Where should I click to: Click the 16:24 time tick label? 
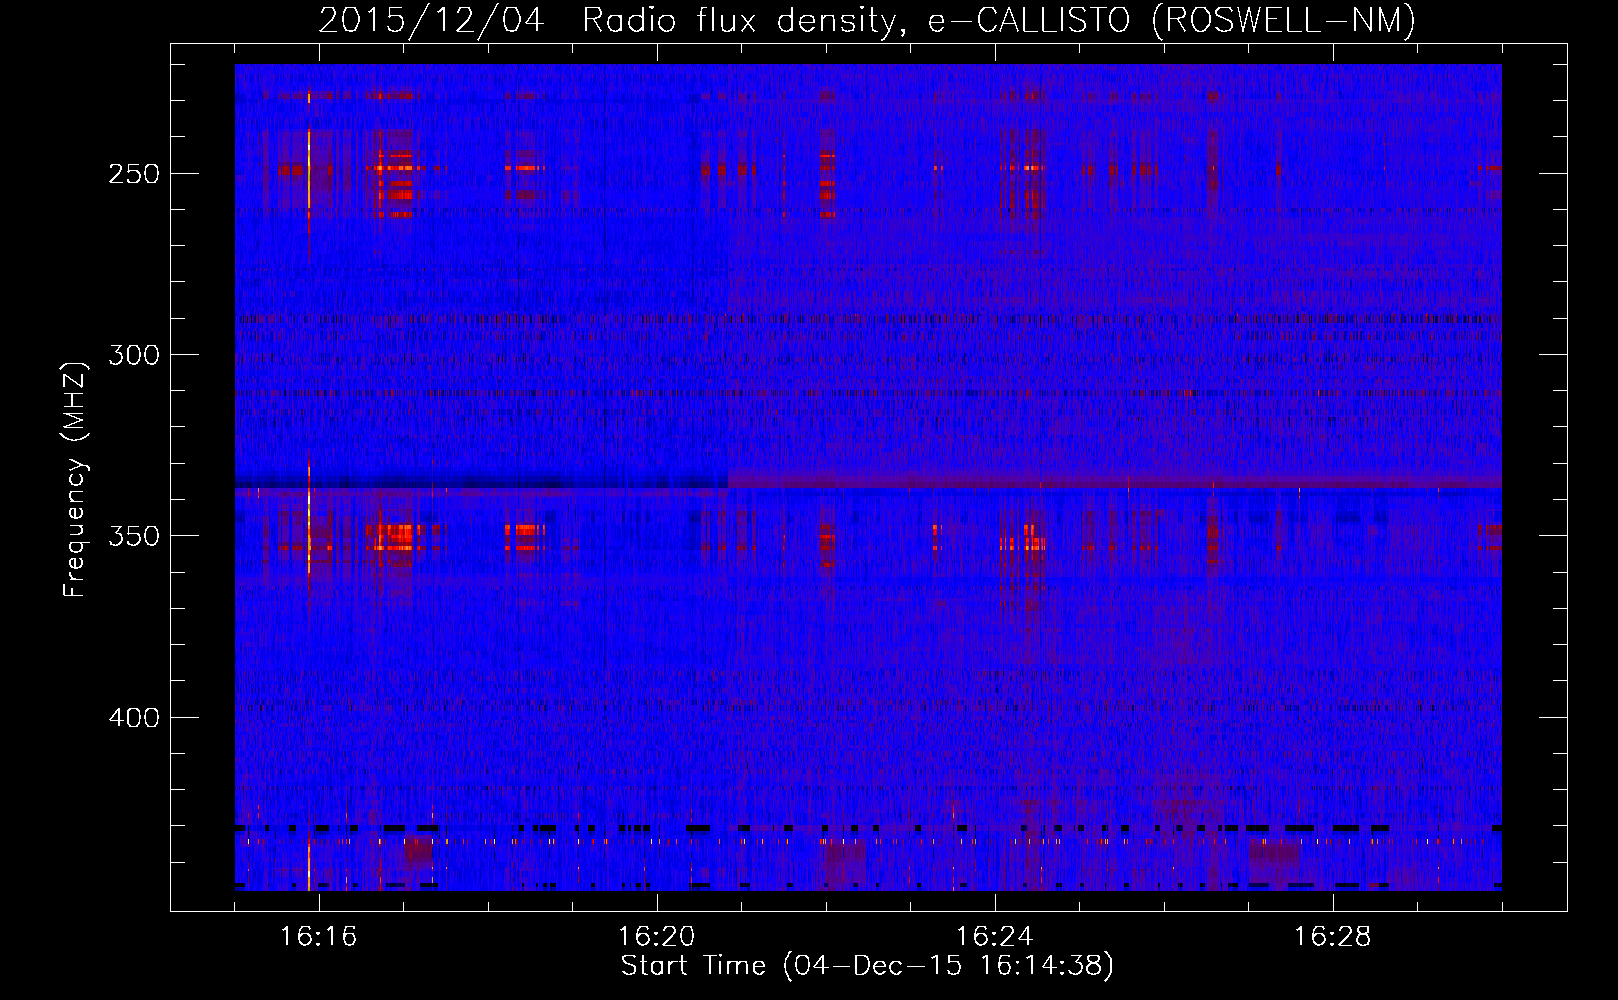[x=995, y=936]
